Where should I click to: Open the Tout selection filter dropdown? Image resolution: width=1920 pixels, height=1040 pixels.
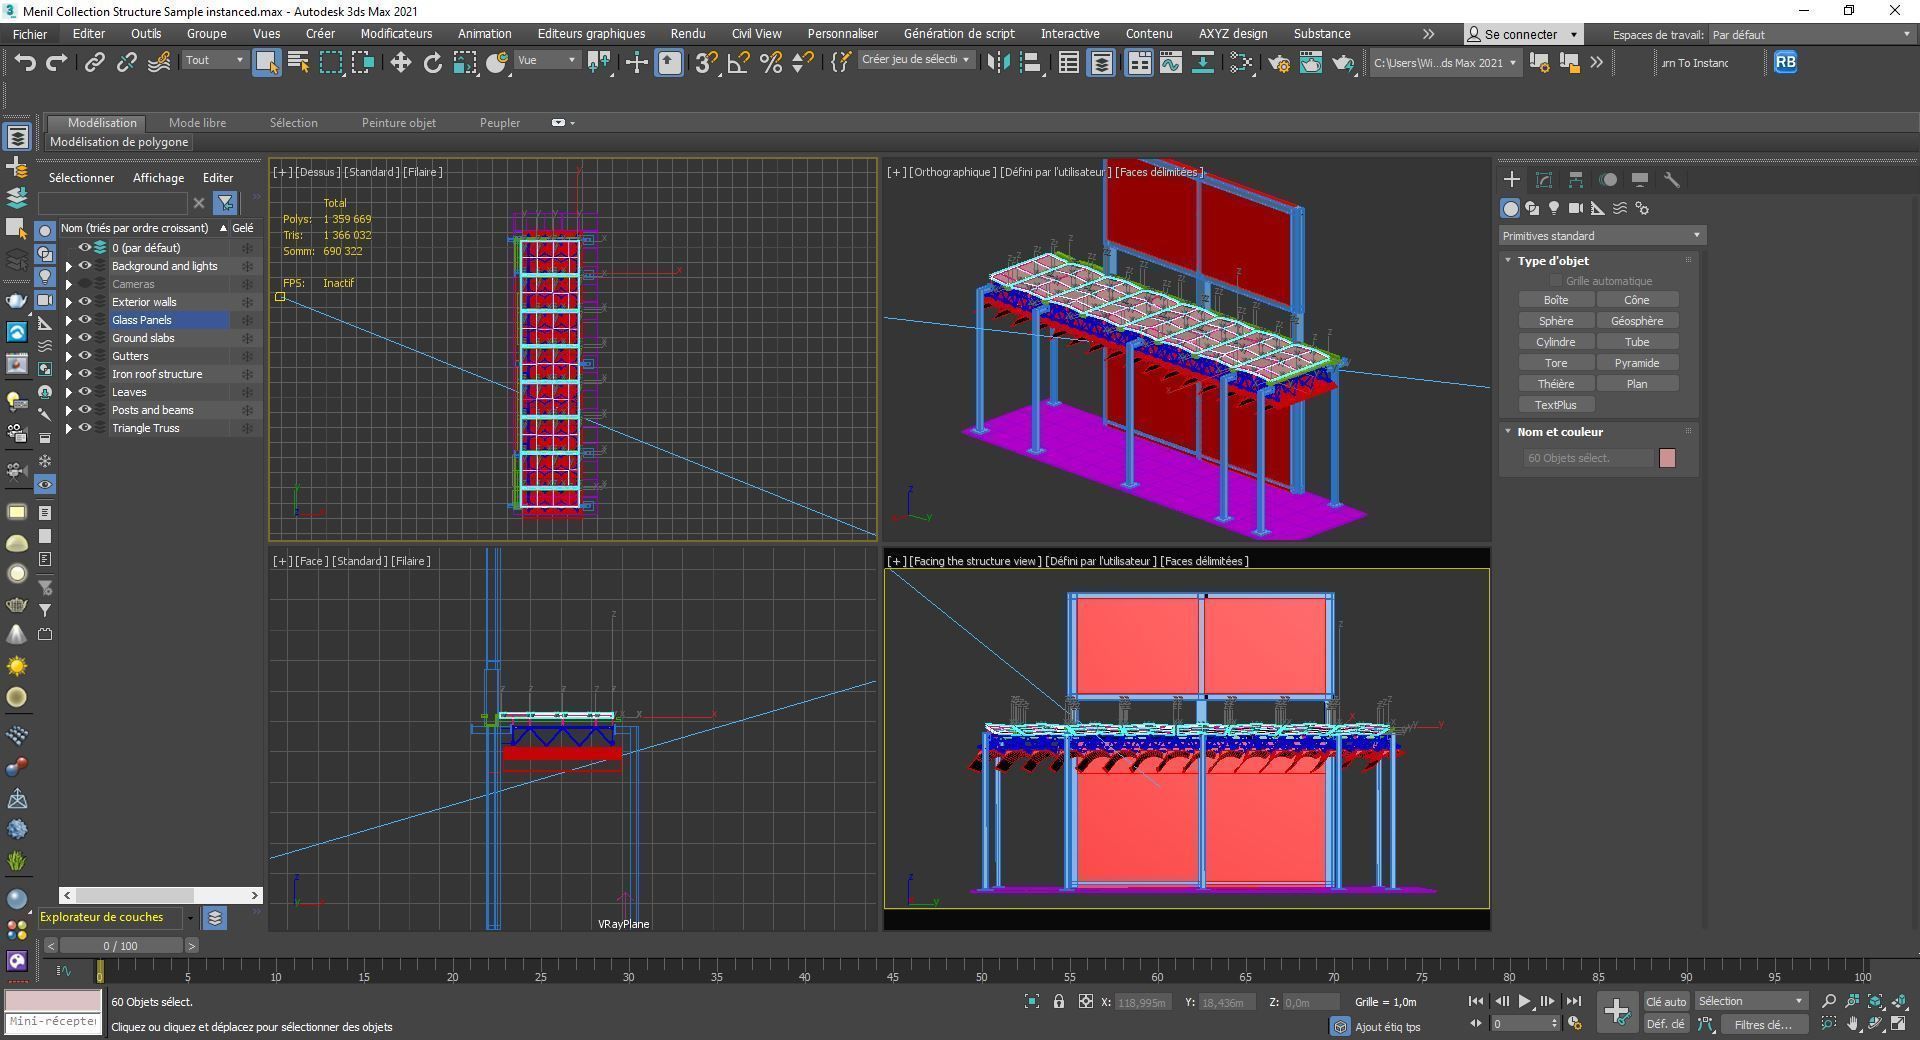(x=240, y=60)
